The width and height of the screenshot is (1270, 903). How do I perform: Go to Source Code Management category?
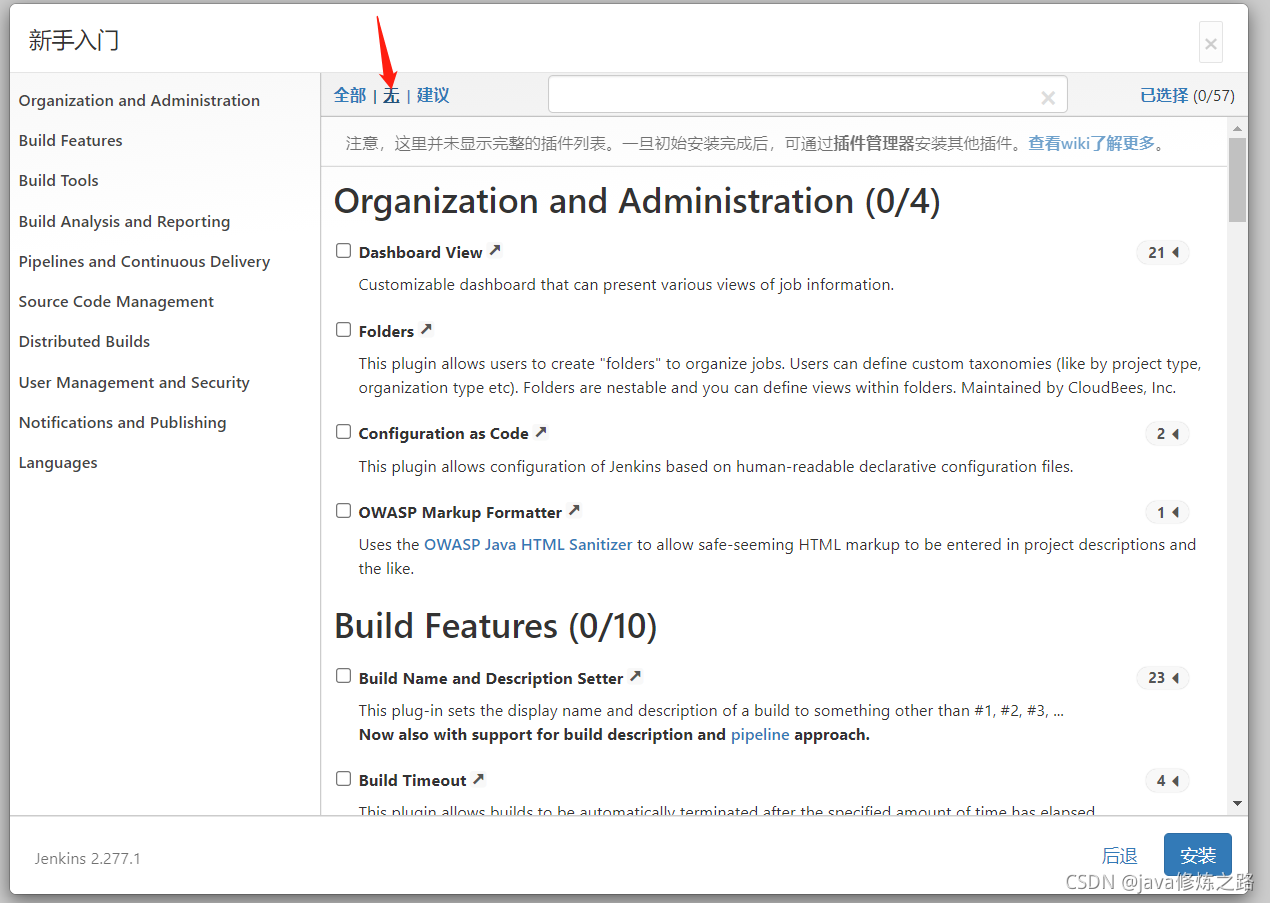pyautogui.click(x=116, y=301)
